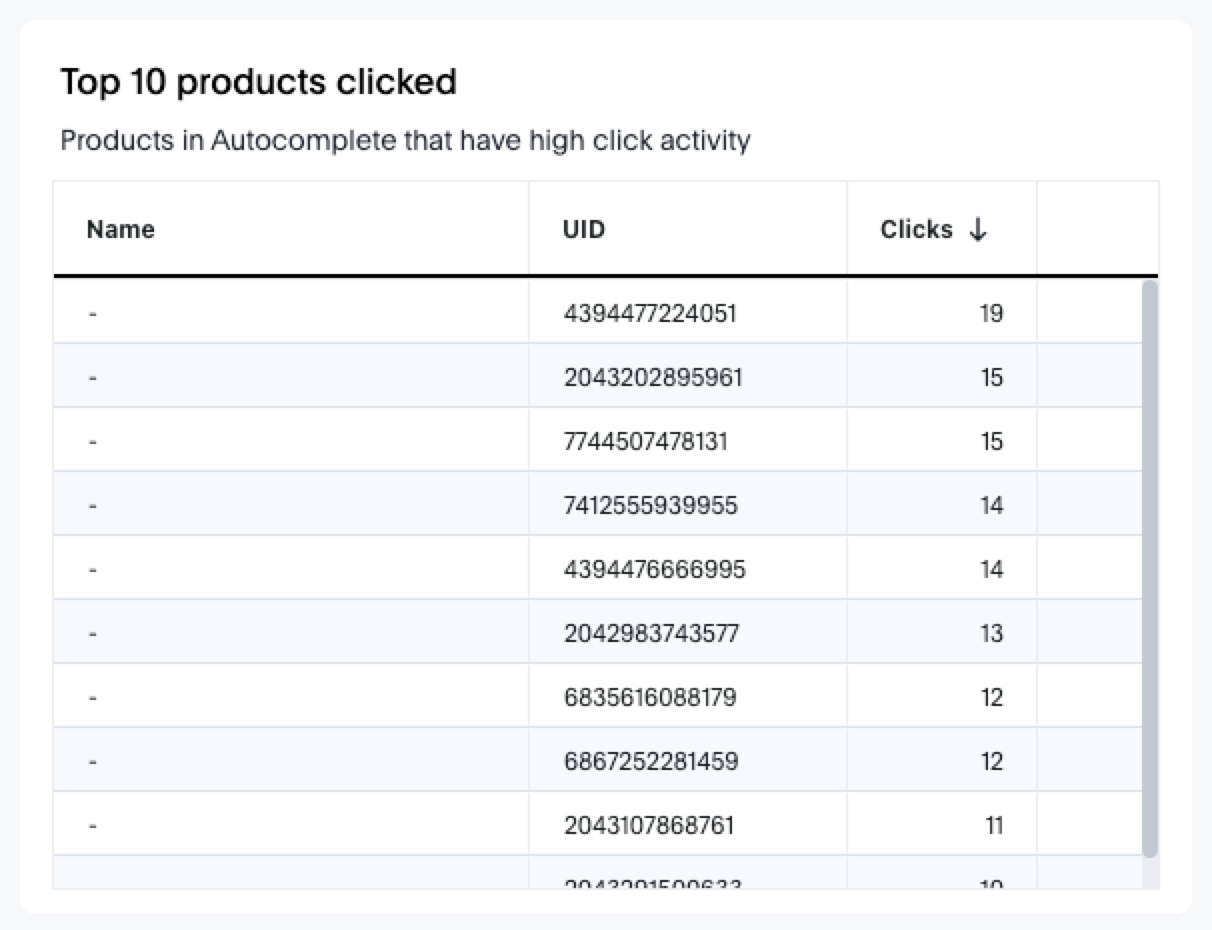Sort table by UID column header

[x=584, y=230]
